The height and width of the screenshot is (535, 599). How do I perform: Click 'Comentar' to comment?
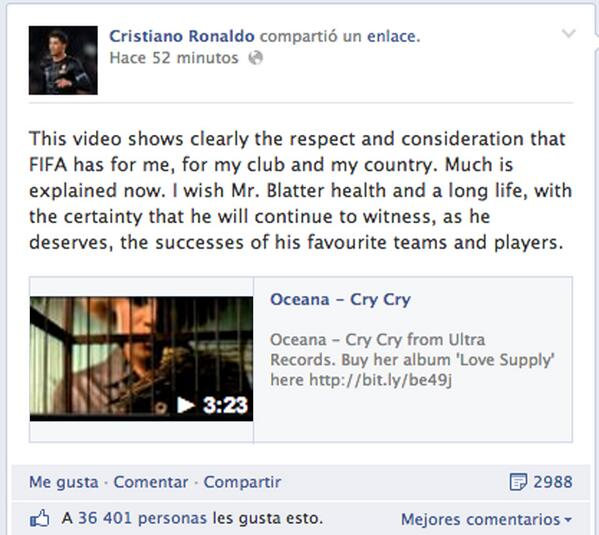click(x=151, y=482)
